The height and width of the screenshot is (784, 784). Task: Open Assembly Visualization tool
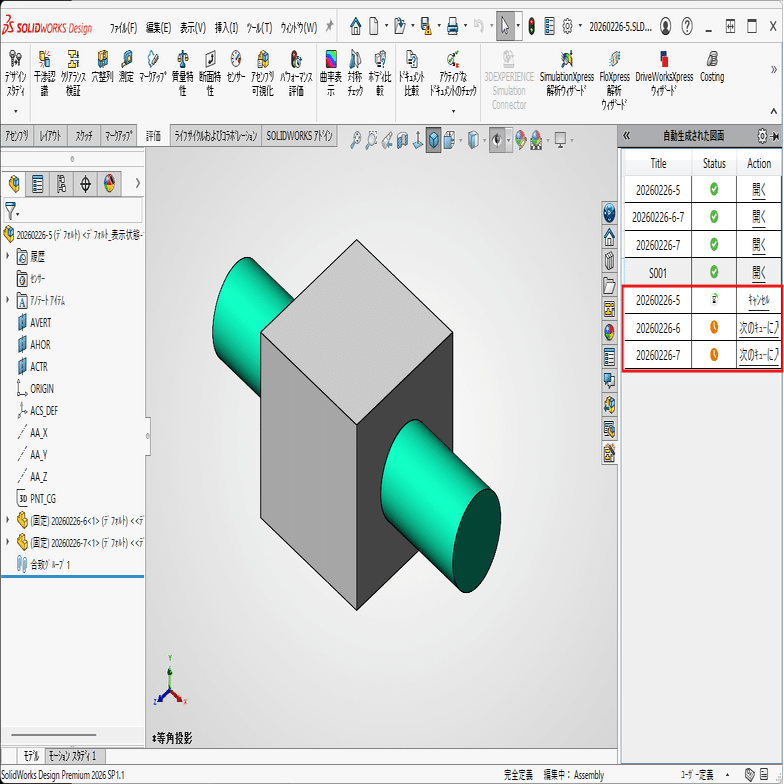262,74
